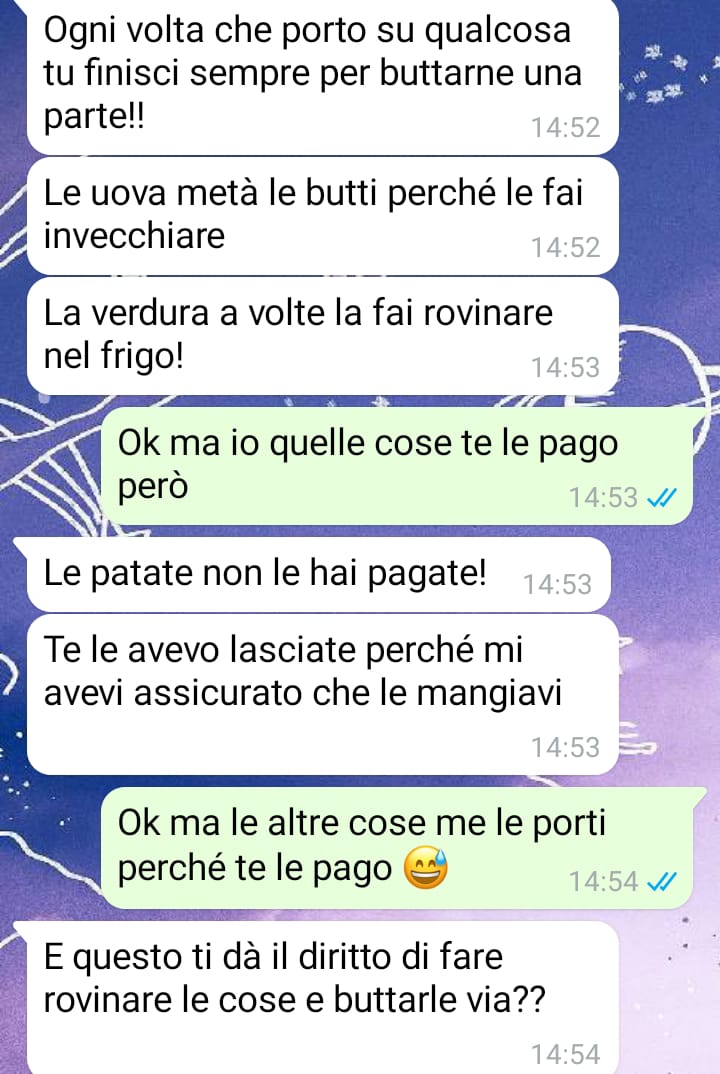Click the 14:53 timestamp on 'nel frigo!' message

click(x=566, y=368)
